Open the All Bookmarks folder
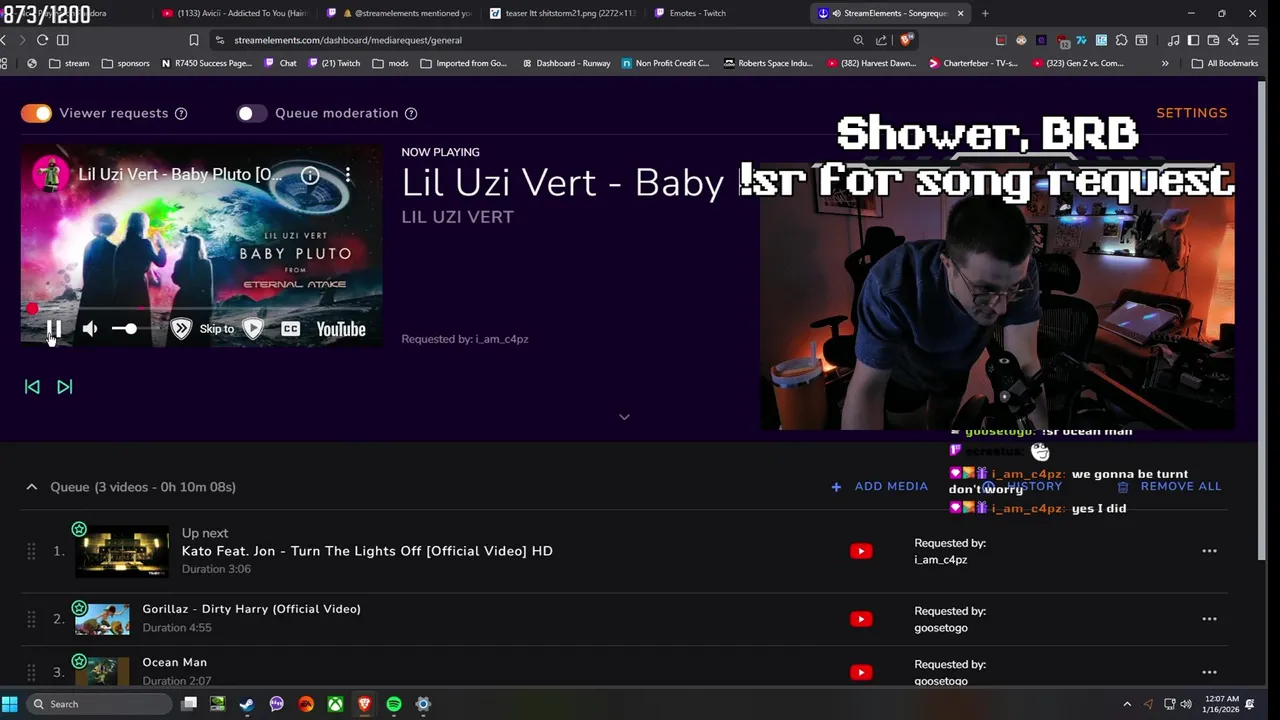This screenshot has height=720, width=1280. [1224, 63]
